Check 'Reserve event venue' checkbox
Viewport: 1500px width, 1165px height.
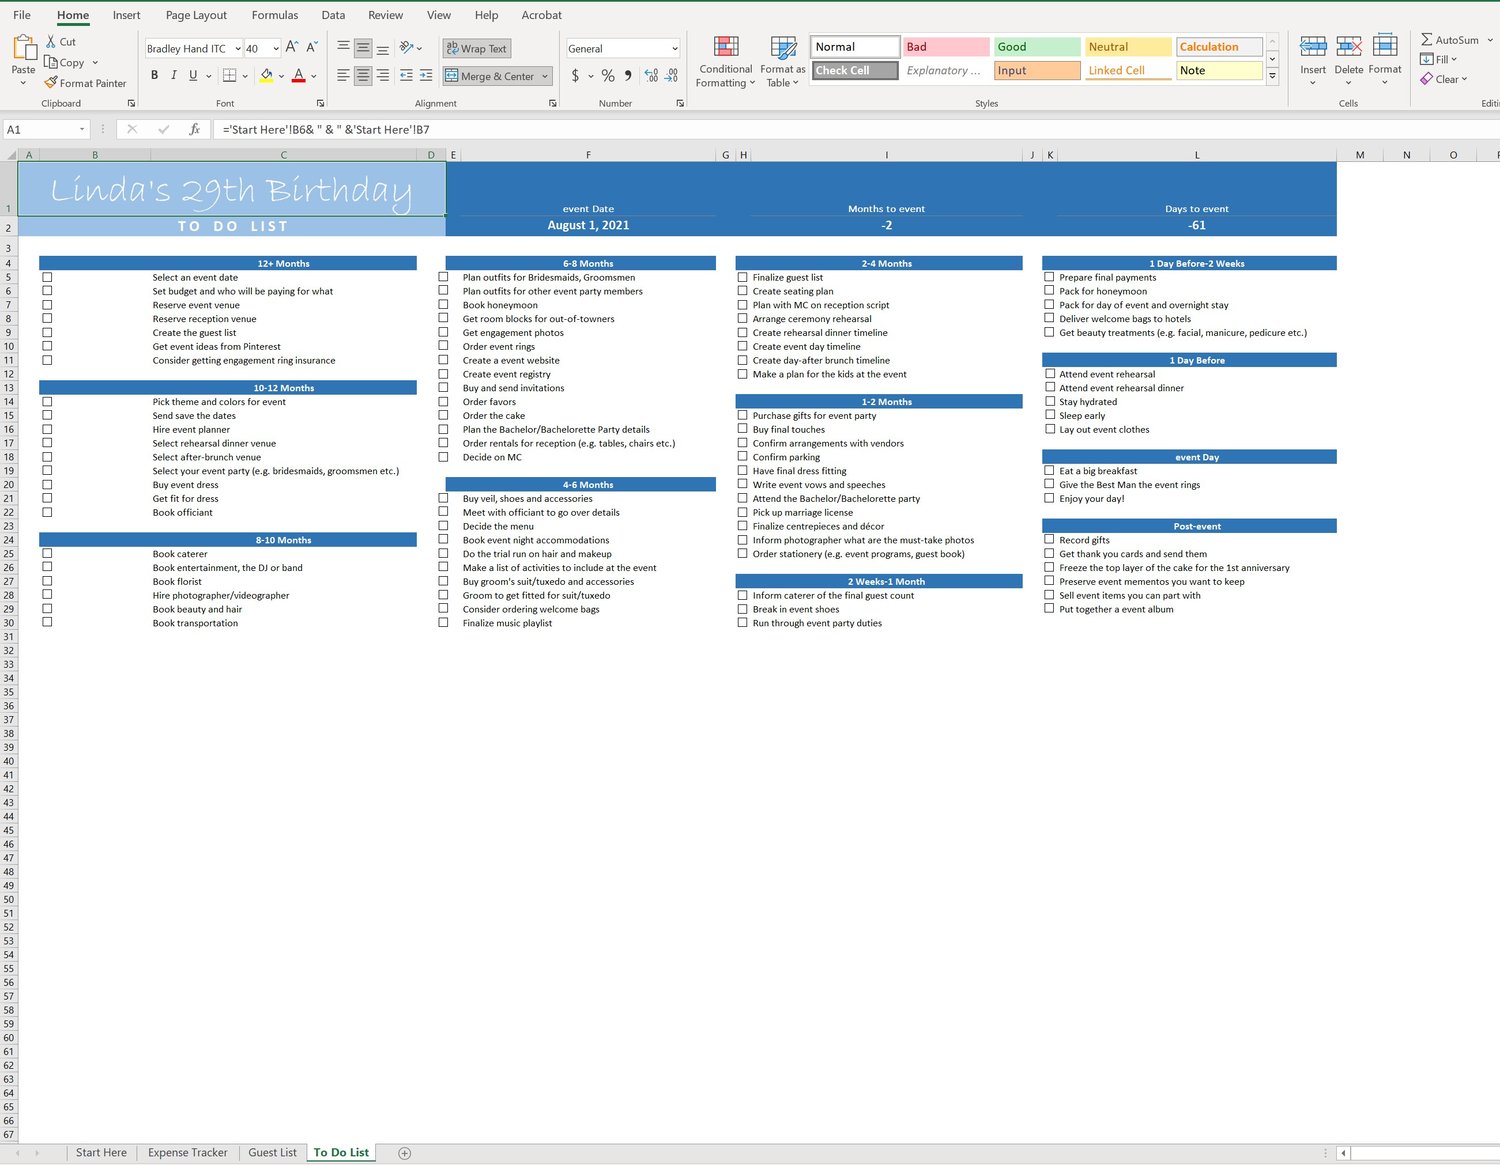click(47, 305)
